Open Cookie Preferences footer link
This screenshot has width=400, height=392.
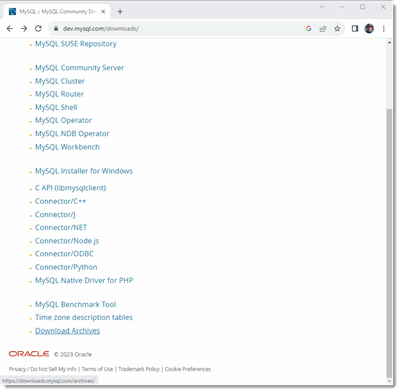tap(188, 369)
